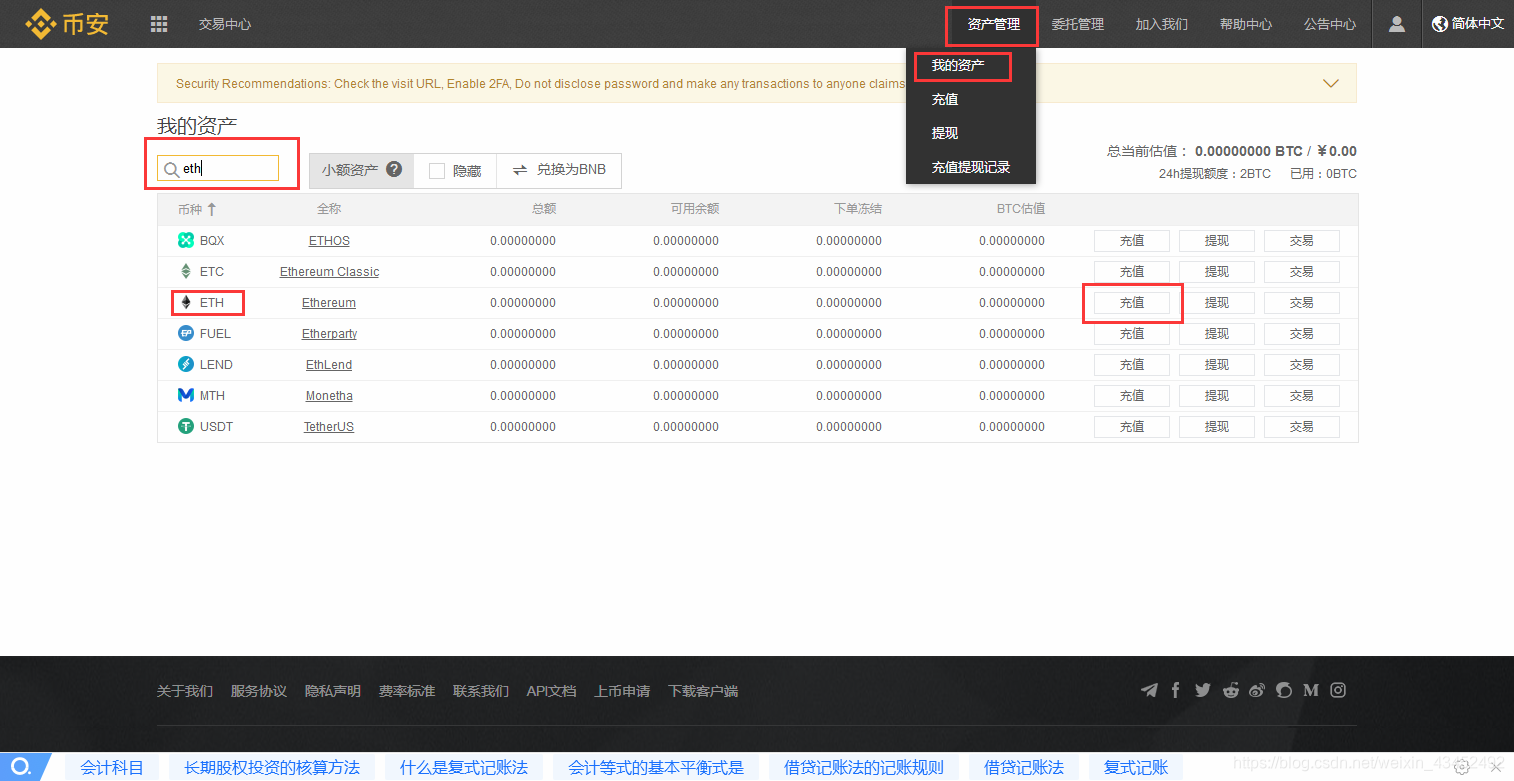Open the 下载客户端 footer link
Viewport: 1514px width, 781px height.
click(703, 691)
